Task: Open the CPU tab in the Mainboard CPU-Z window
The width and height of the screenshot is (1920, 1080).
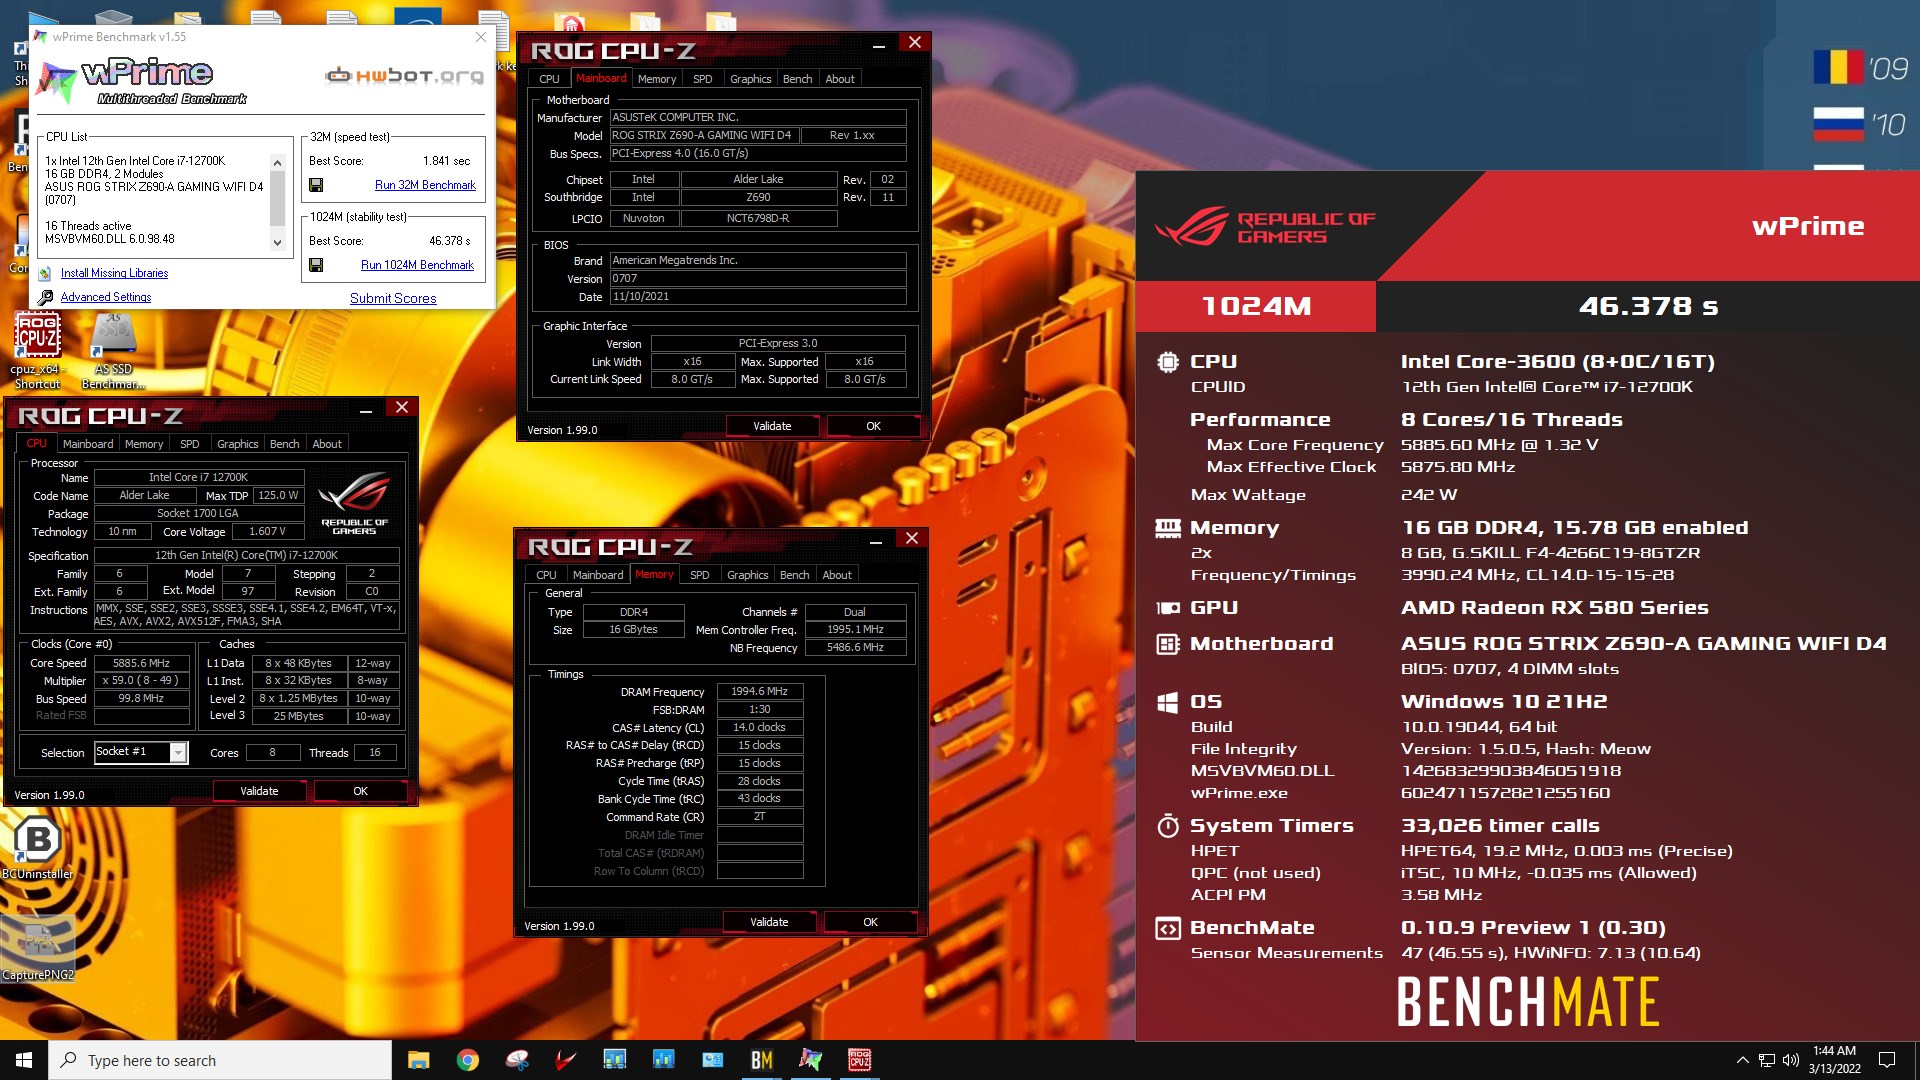Action: [549, 79]
